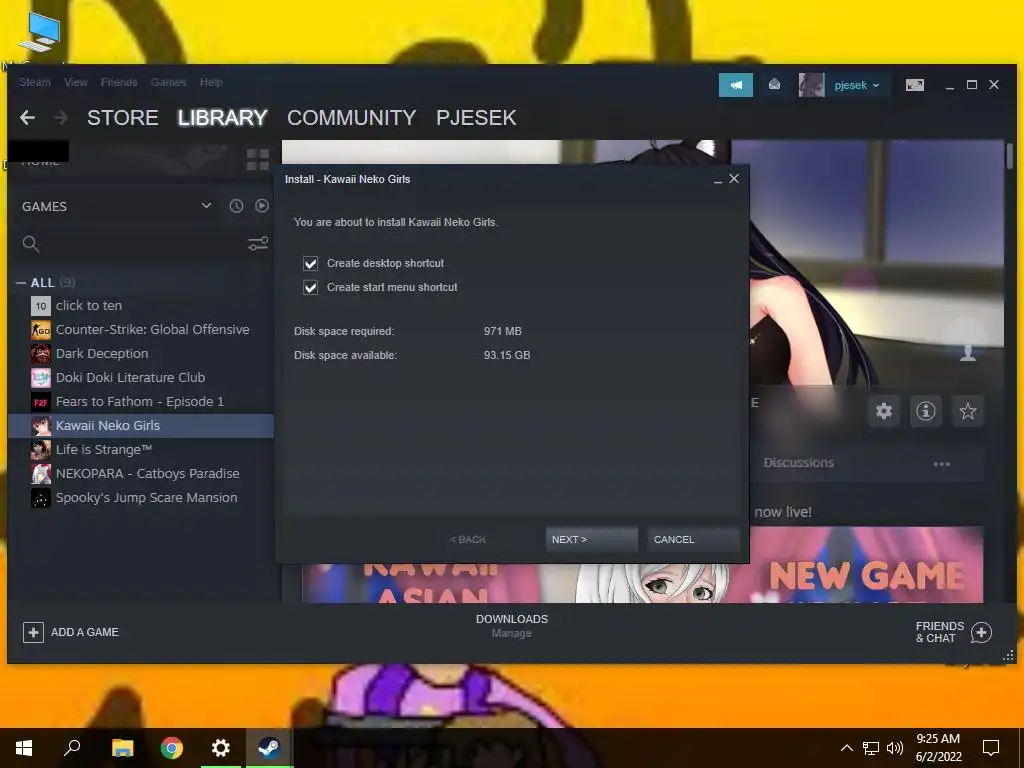The height and width of the screenshot is (768, 1024).
Task: Open the View menu
Action: 76,82
